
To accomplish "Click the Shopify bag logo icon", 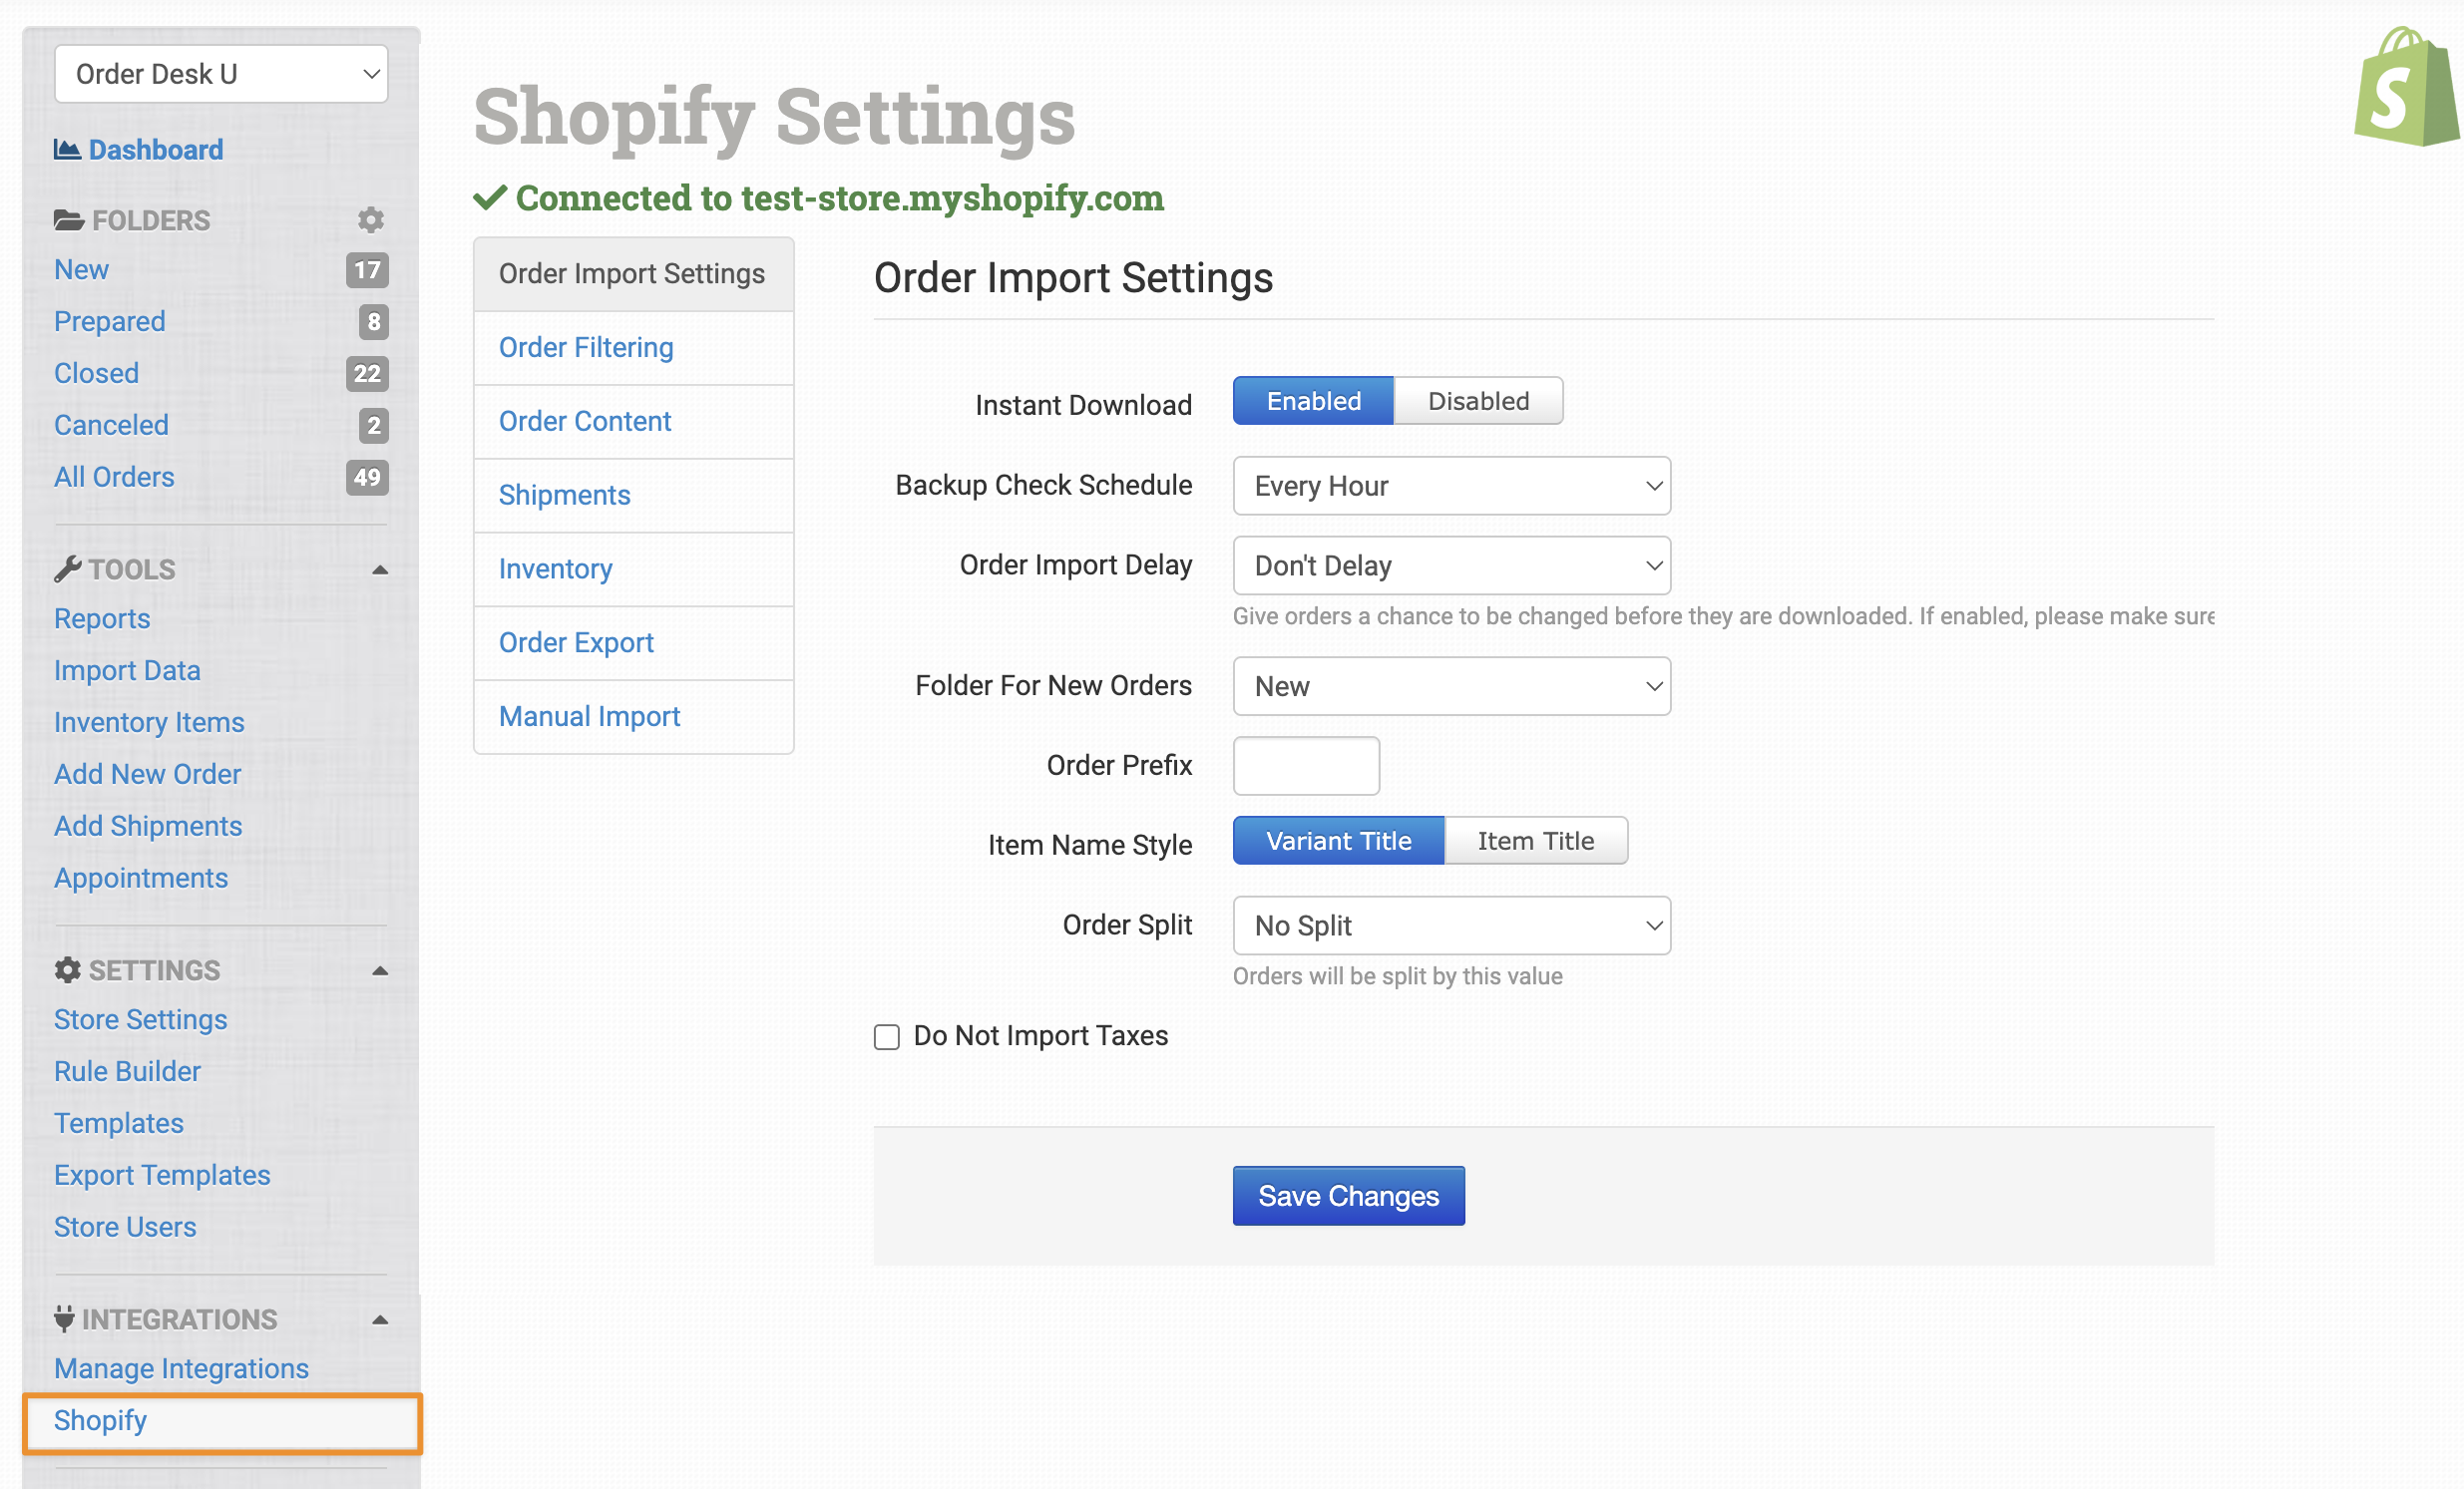I will 2405,88.
